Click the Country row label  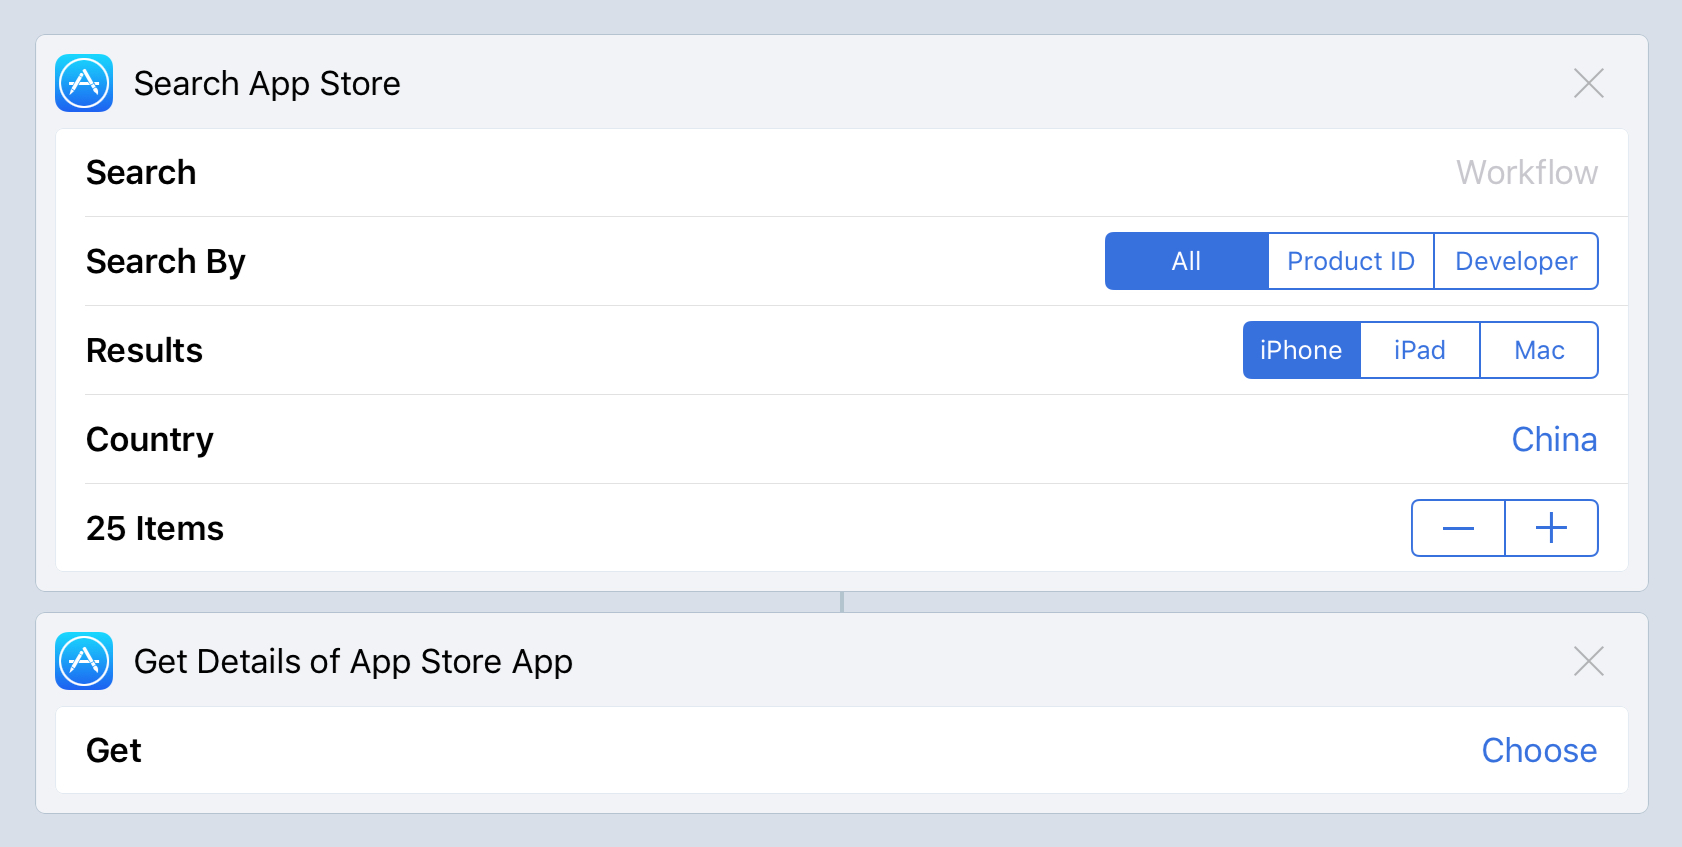[x=150, y=439]
